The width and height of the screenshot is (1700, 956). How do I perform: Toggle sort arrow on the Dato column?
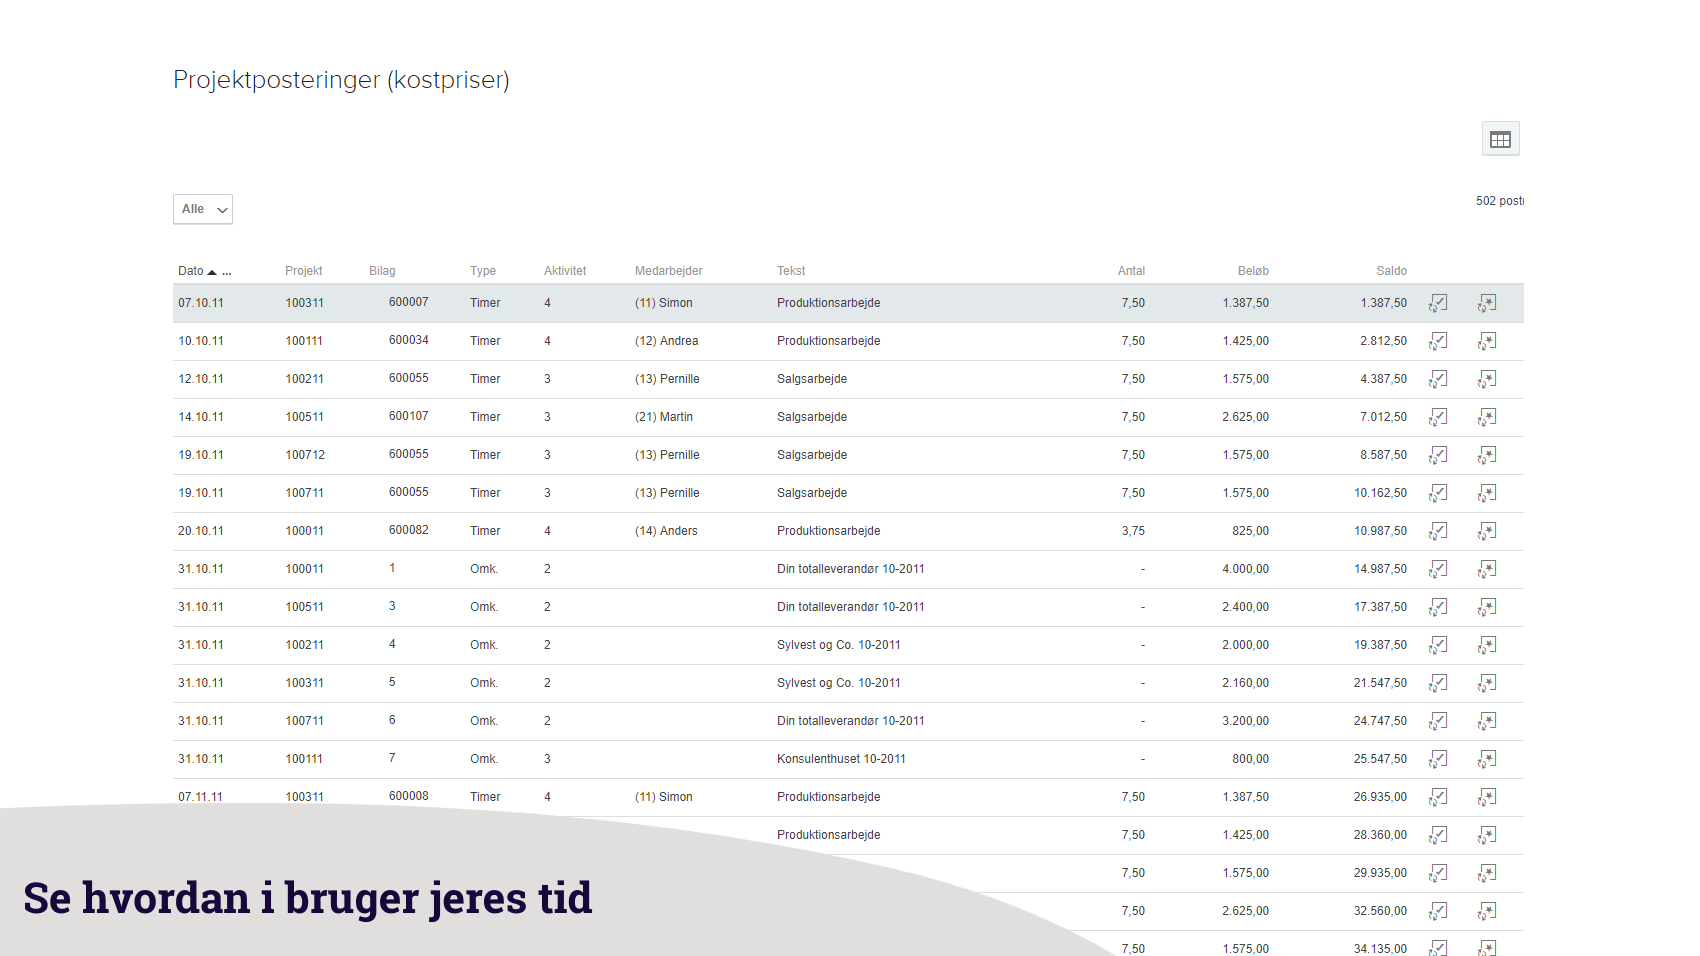click(x=212, y=272)
